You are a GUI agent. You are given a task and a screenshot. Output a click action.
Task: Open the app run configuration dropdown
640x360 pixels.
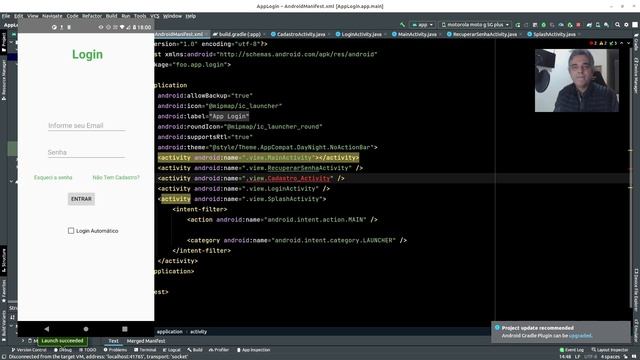click(x=422, y=25)
